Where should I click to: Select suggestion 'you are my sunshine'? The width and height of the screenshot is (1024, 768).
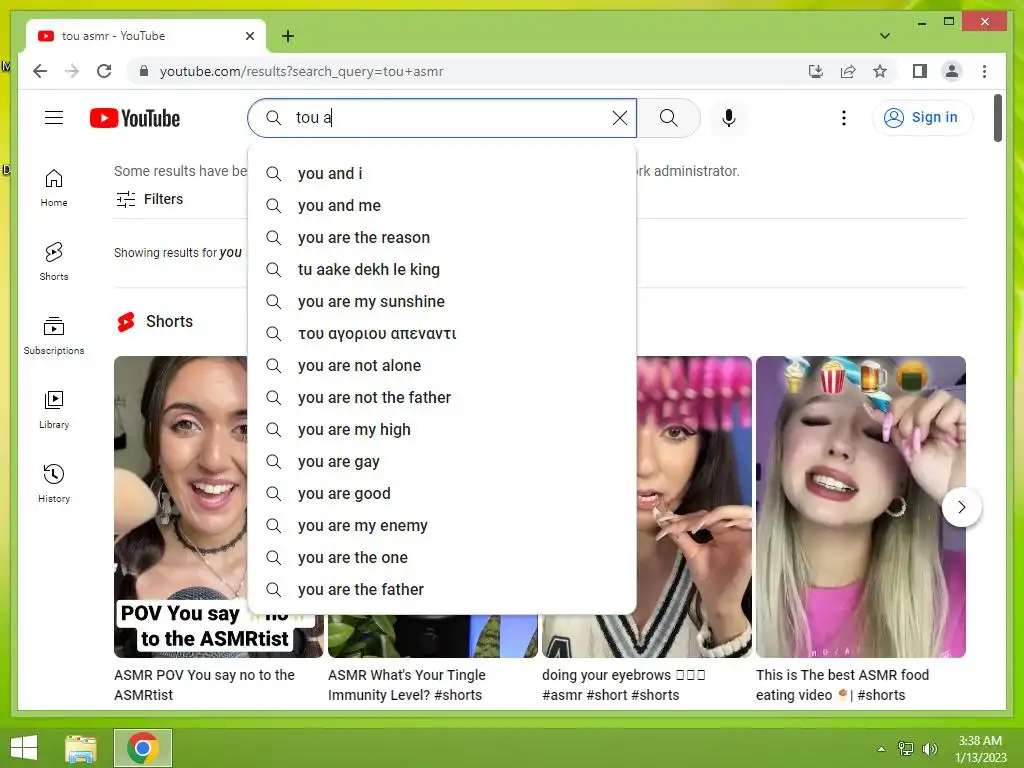[442, 302]
